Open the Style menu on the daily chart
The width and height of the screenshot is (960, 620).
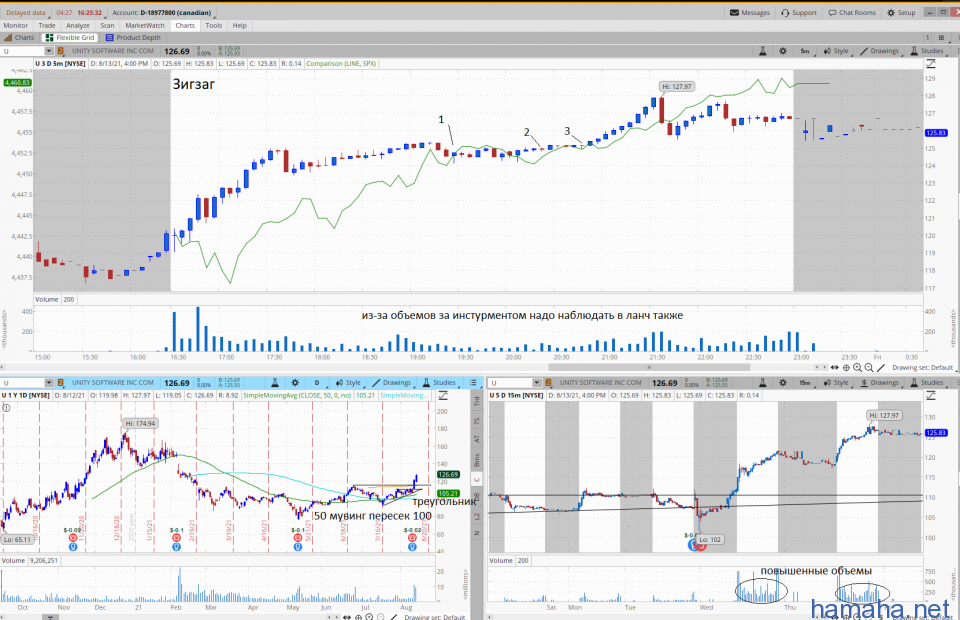pos(348,383)
